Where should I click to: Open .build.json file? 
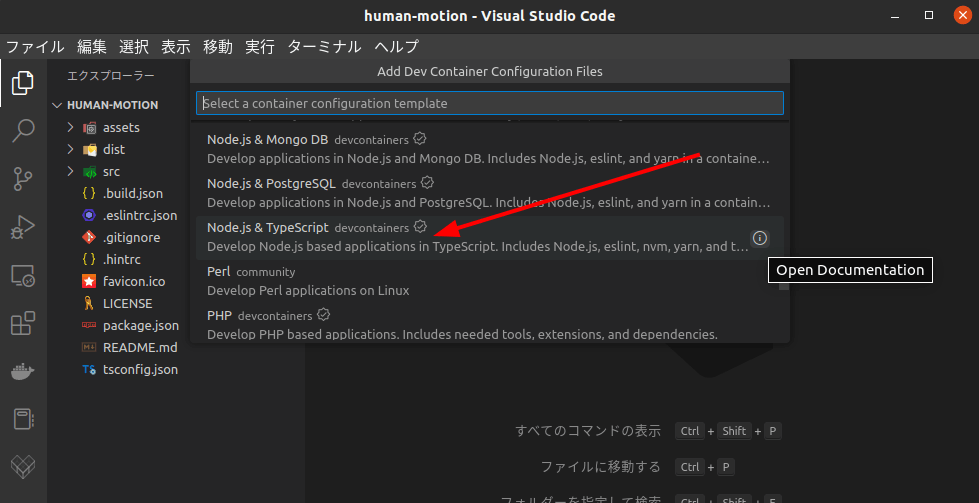click(132, 193)
